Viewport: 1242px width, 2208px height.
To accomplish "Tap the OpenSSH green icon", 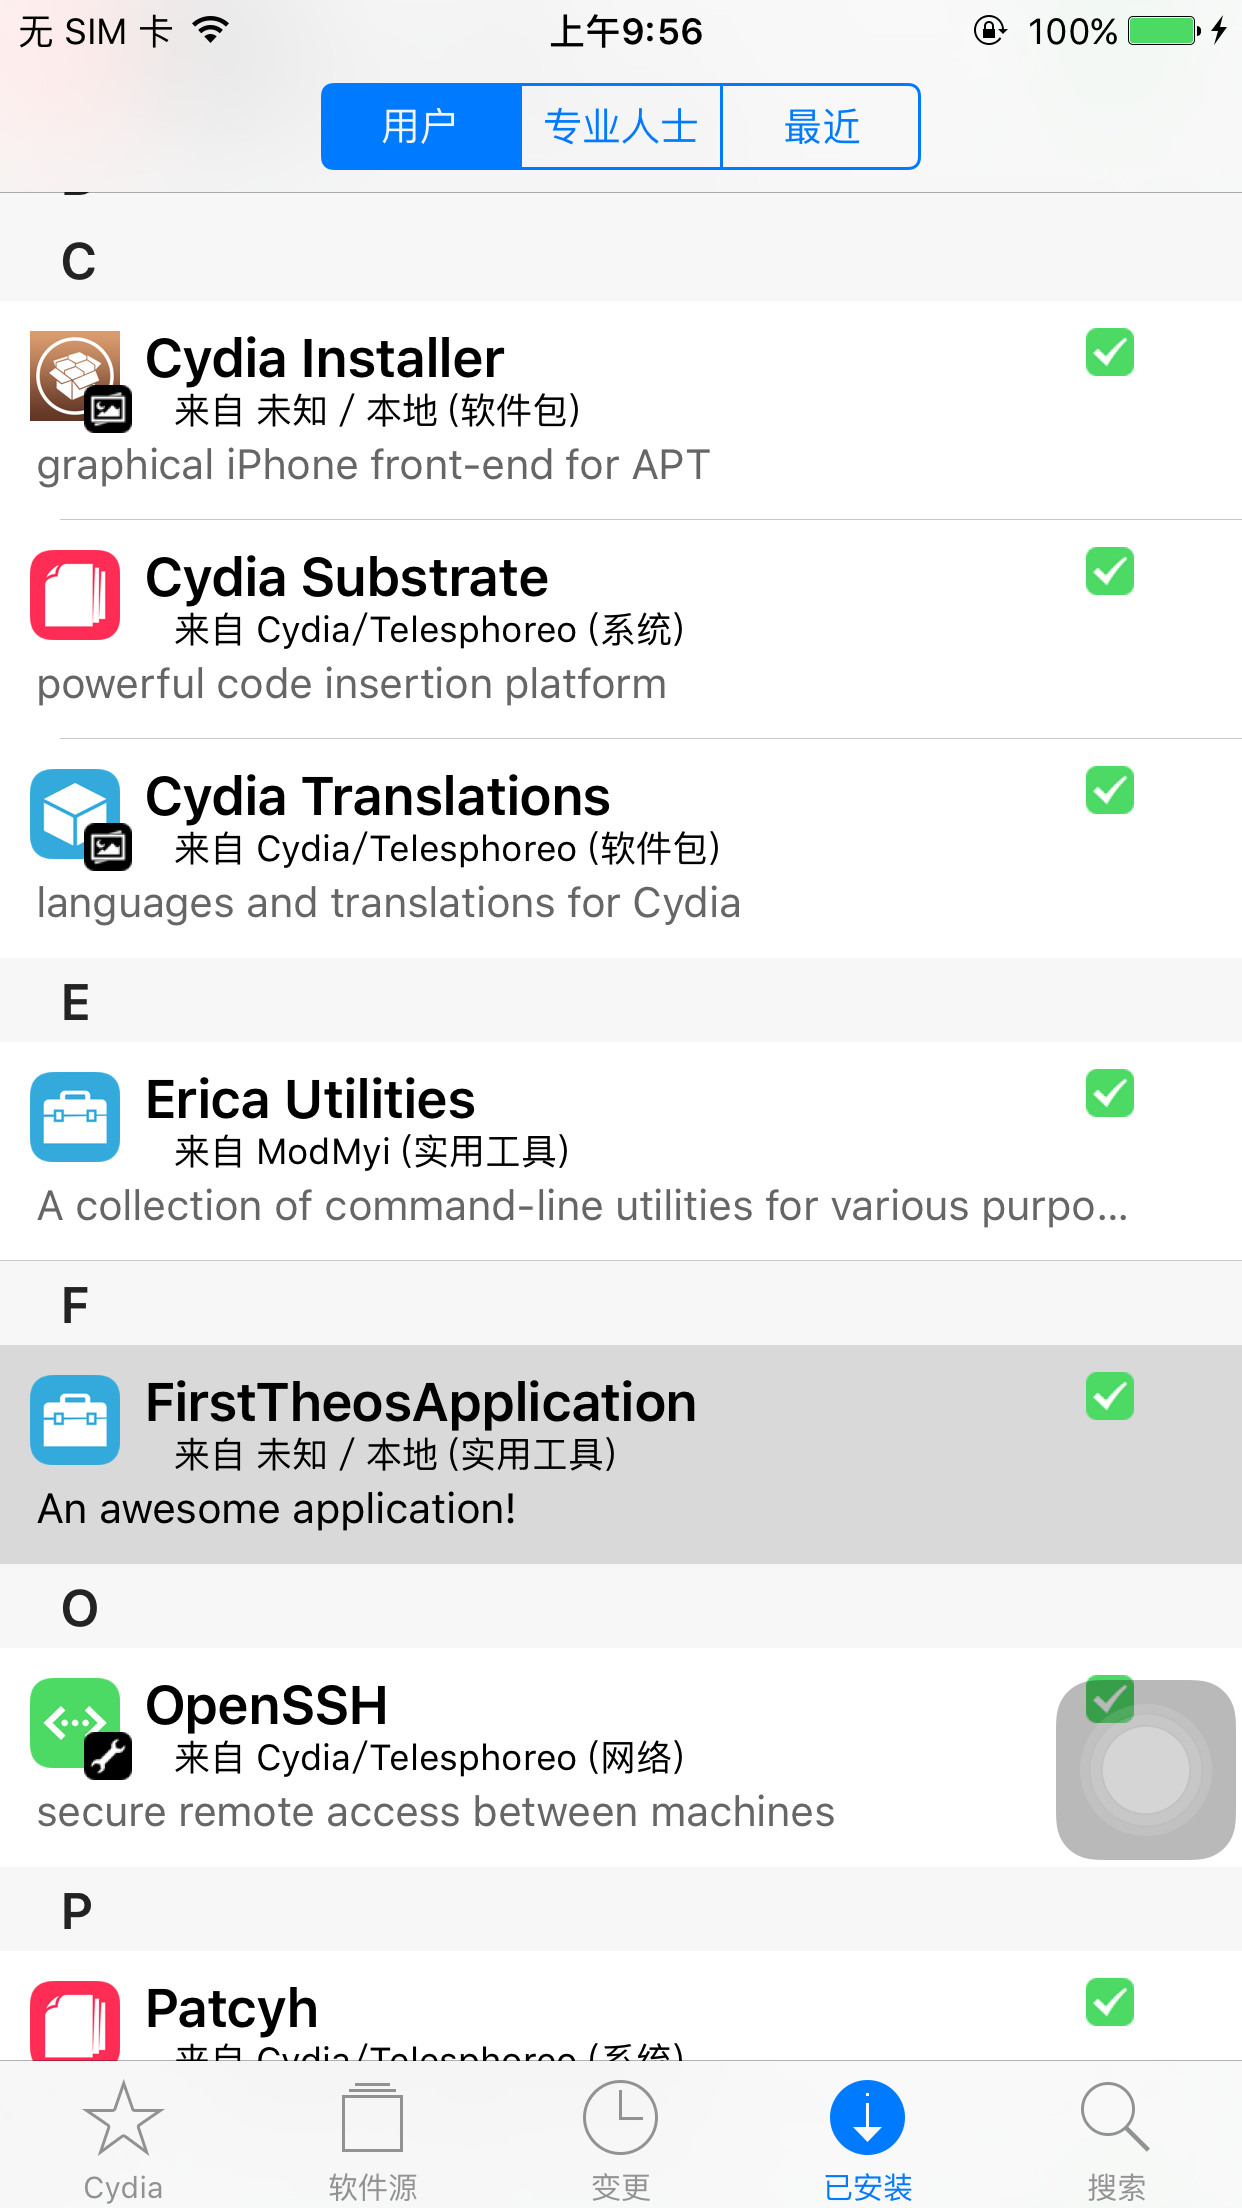I will pyautogui.click(x=75, y=1723).
